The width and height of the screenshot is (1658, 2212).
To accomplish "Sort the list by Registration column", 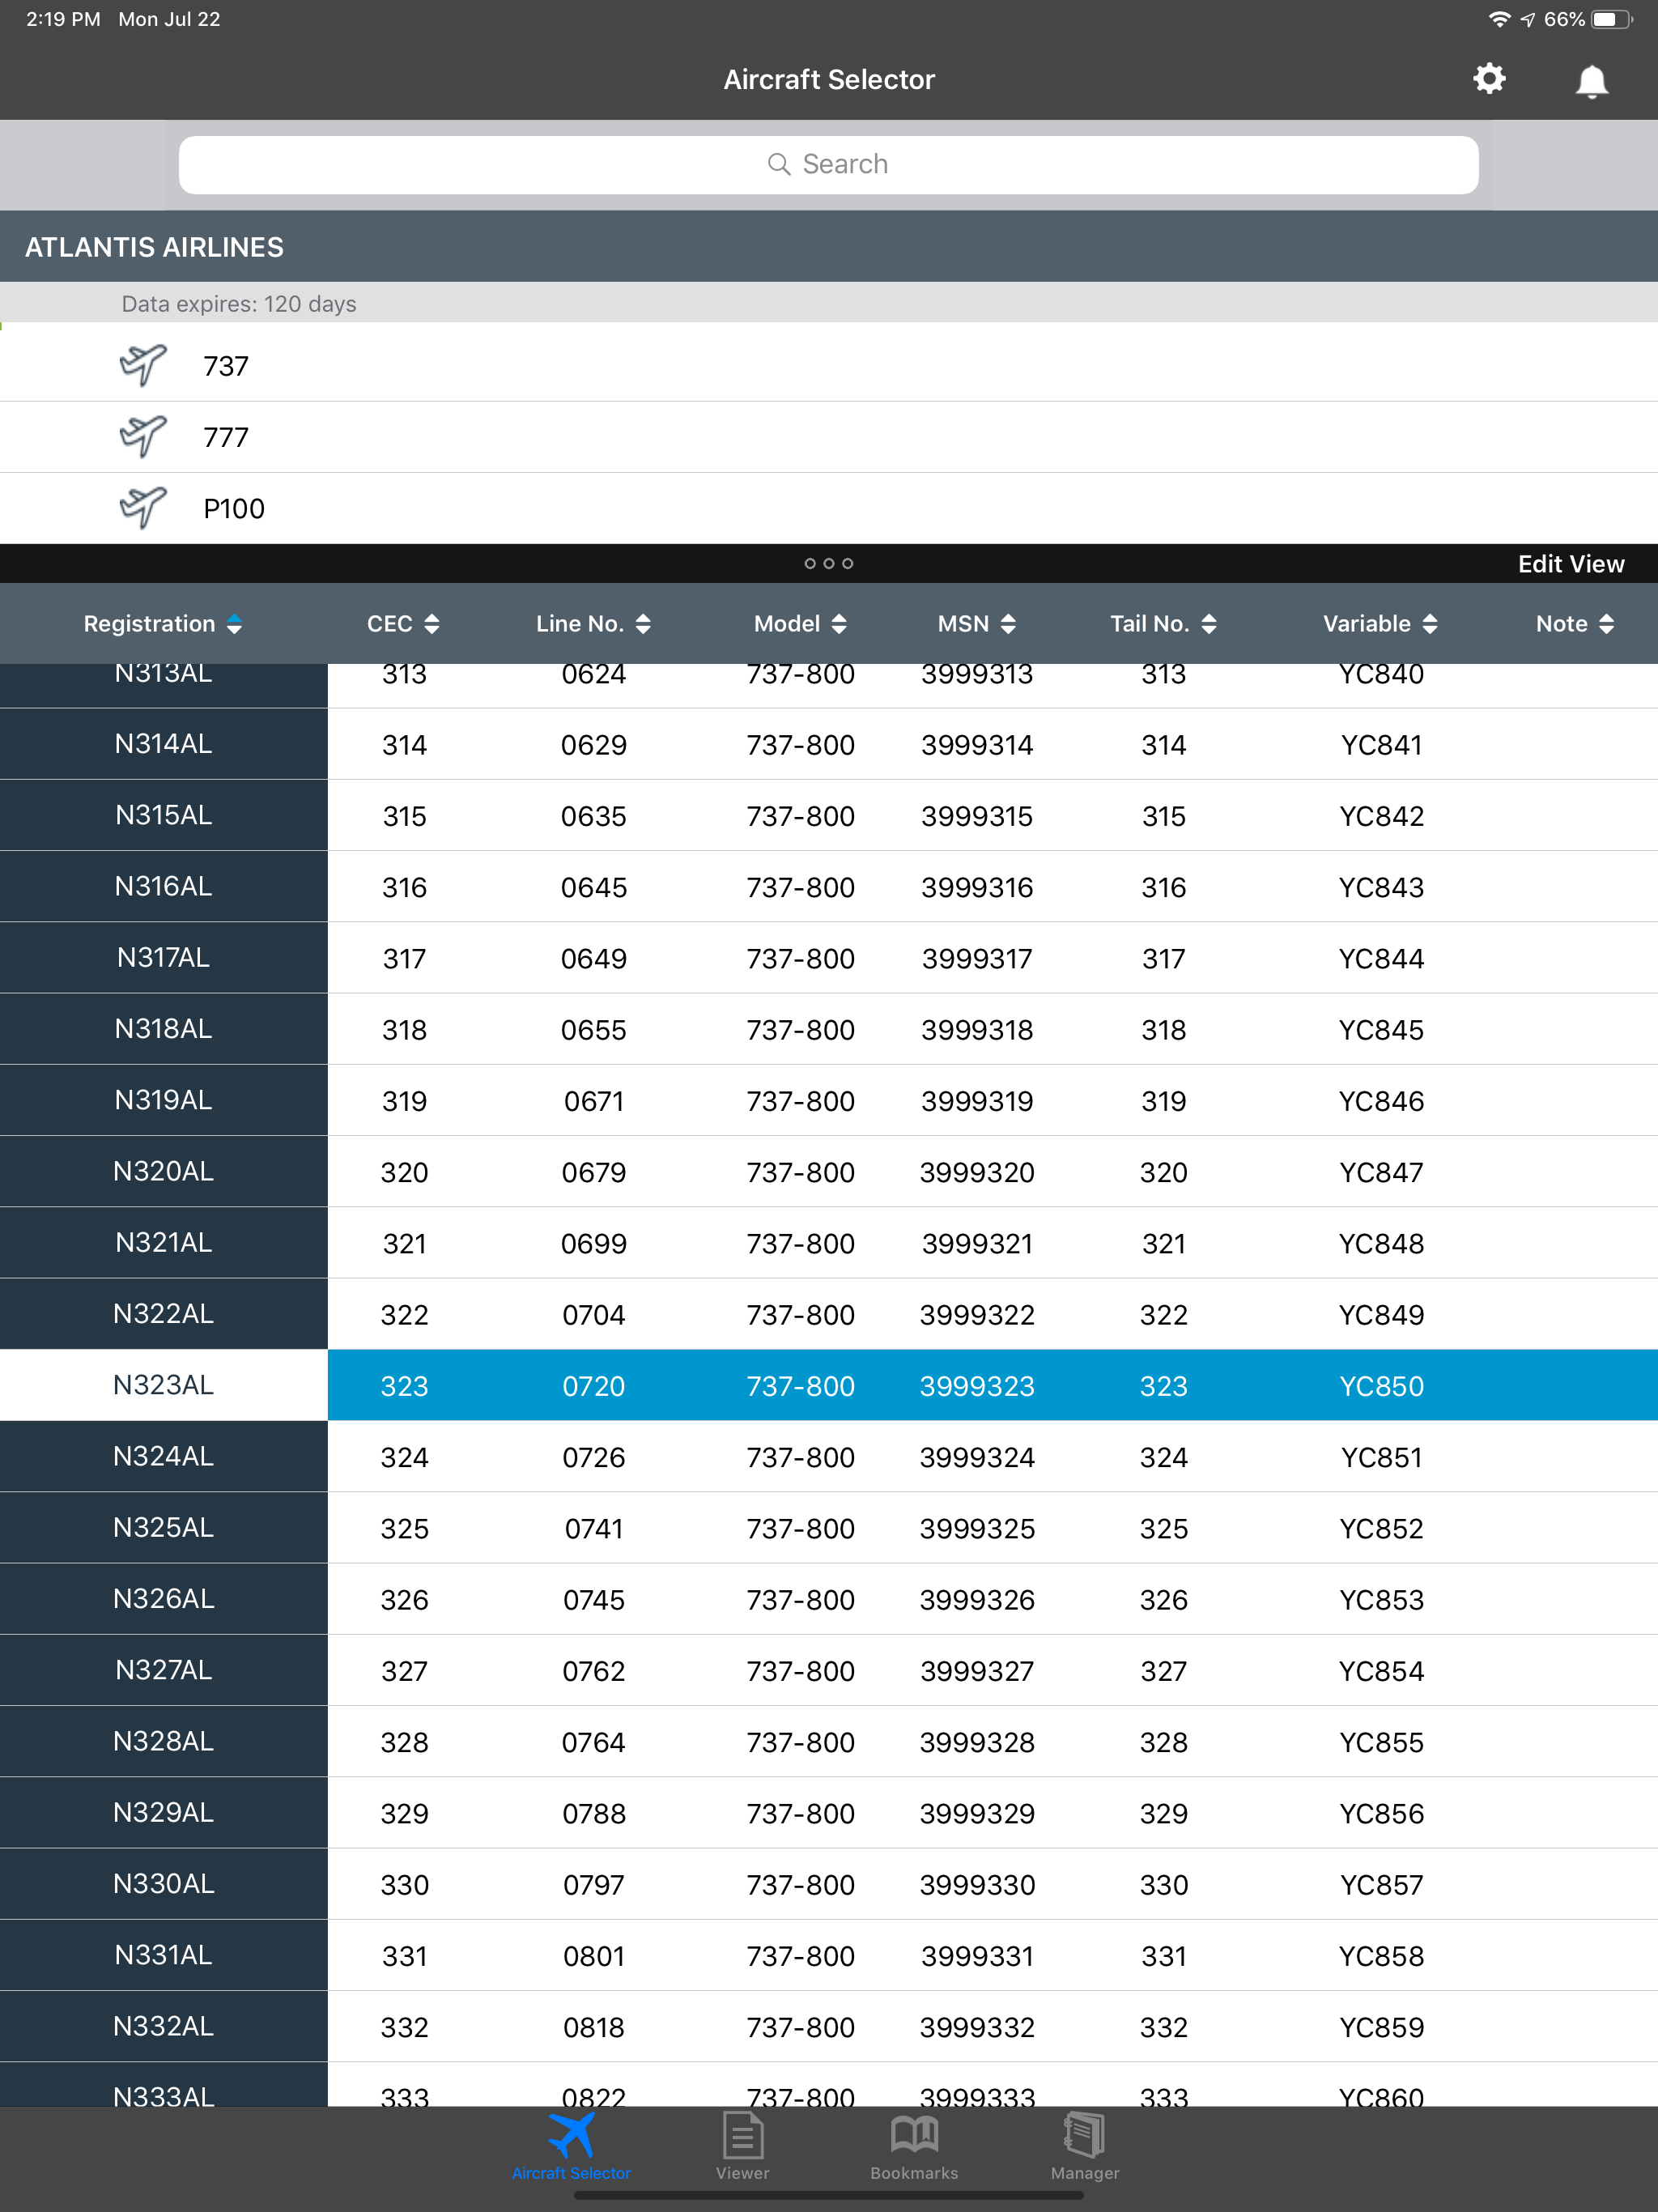I will coord(163,624).
